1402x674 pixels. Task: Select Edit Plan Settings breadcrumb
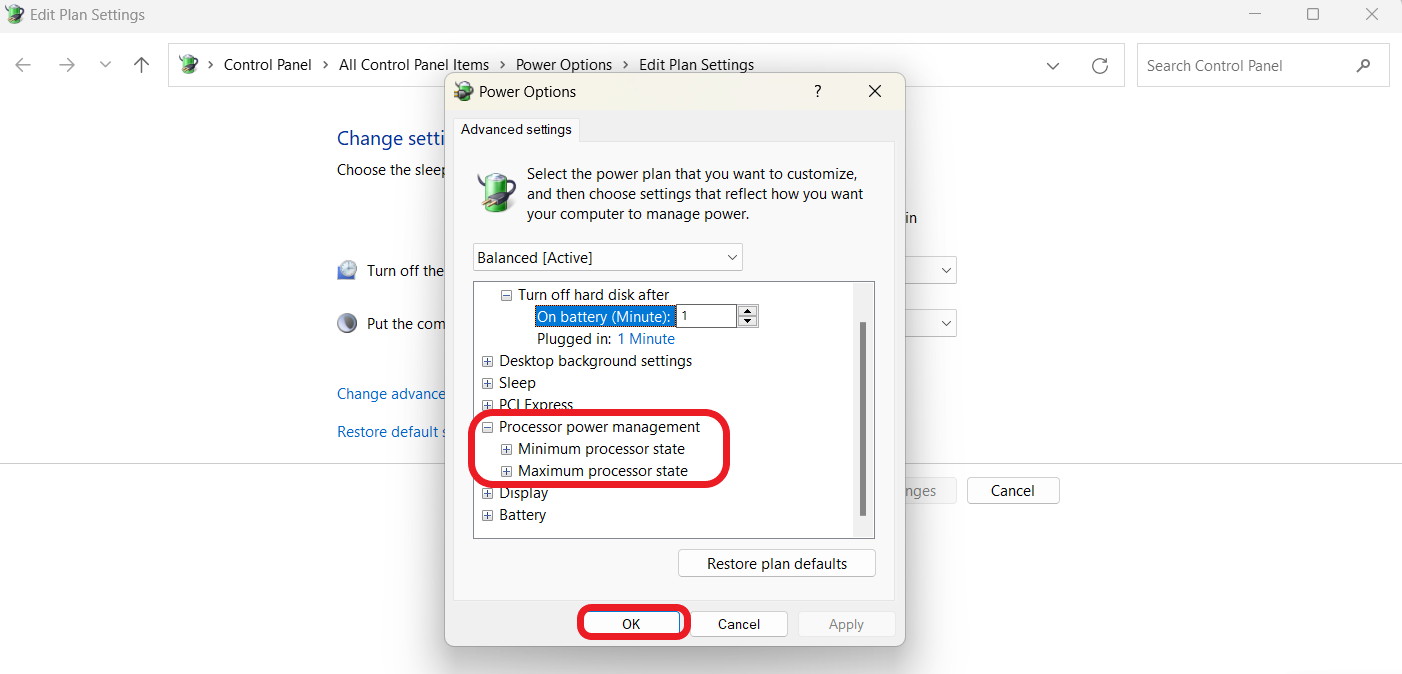(x=697, y=65)
